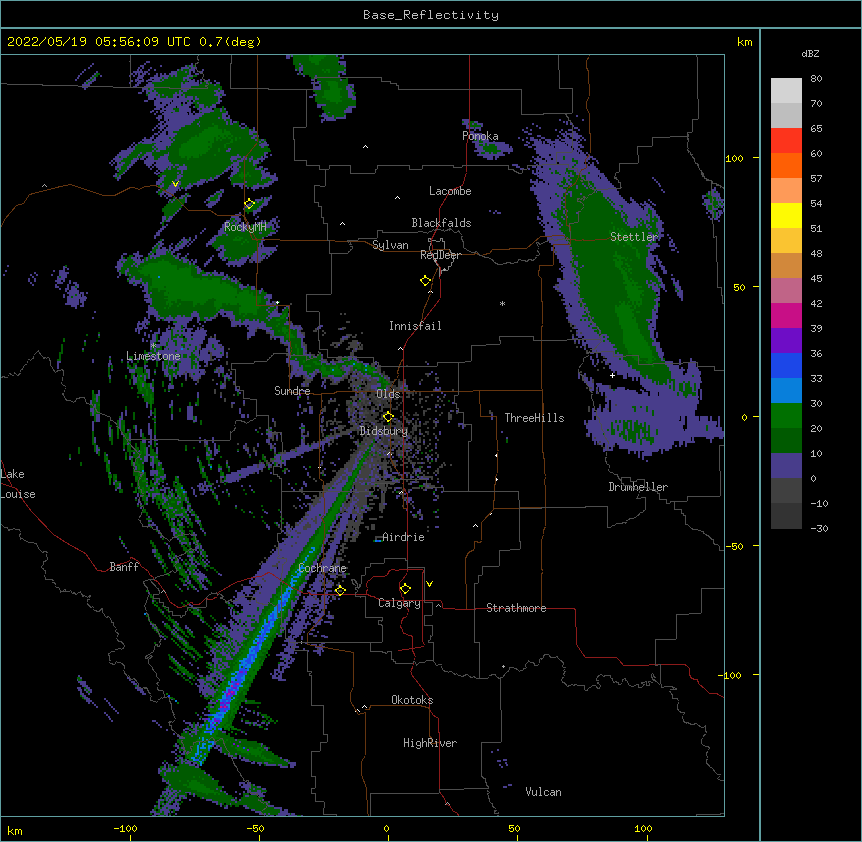Click the Cochrane town label
Image resolution: width=862 pixels, height=842 pixels.
coord(323,568)
